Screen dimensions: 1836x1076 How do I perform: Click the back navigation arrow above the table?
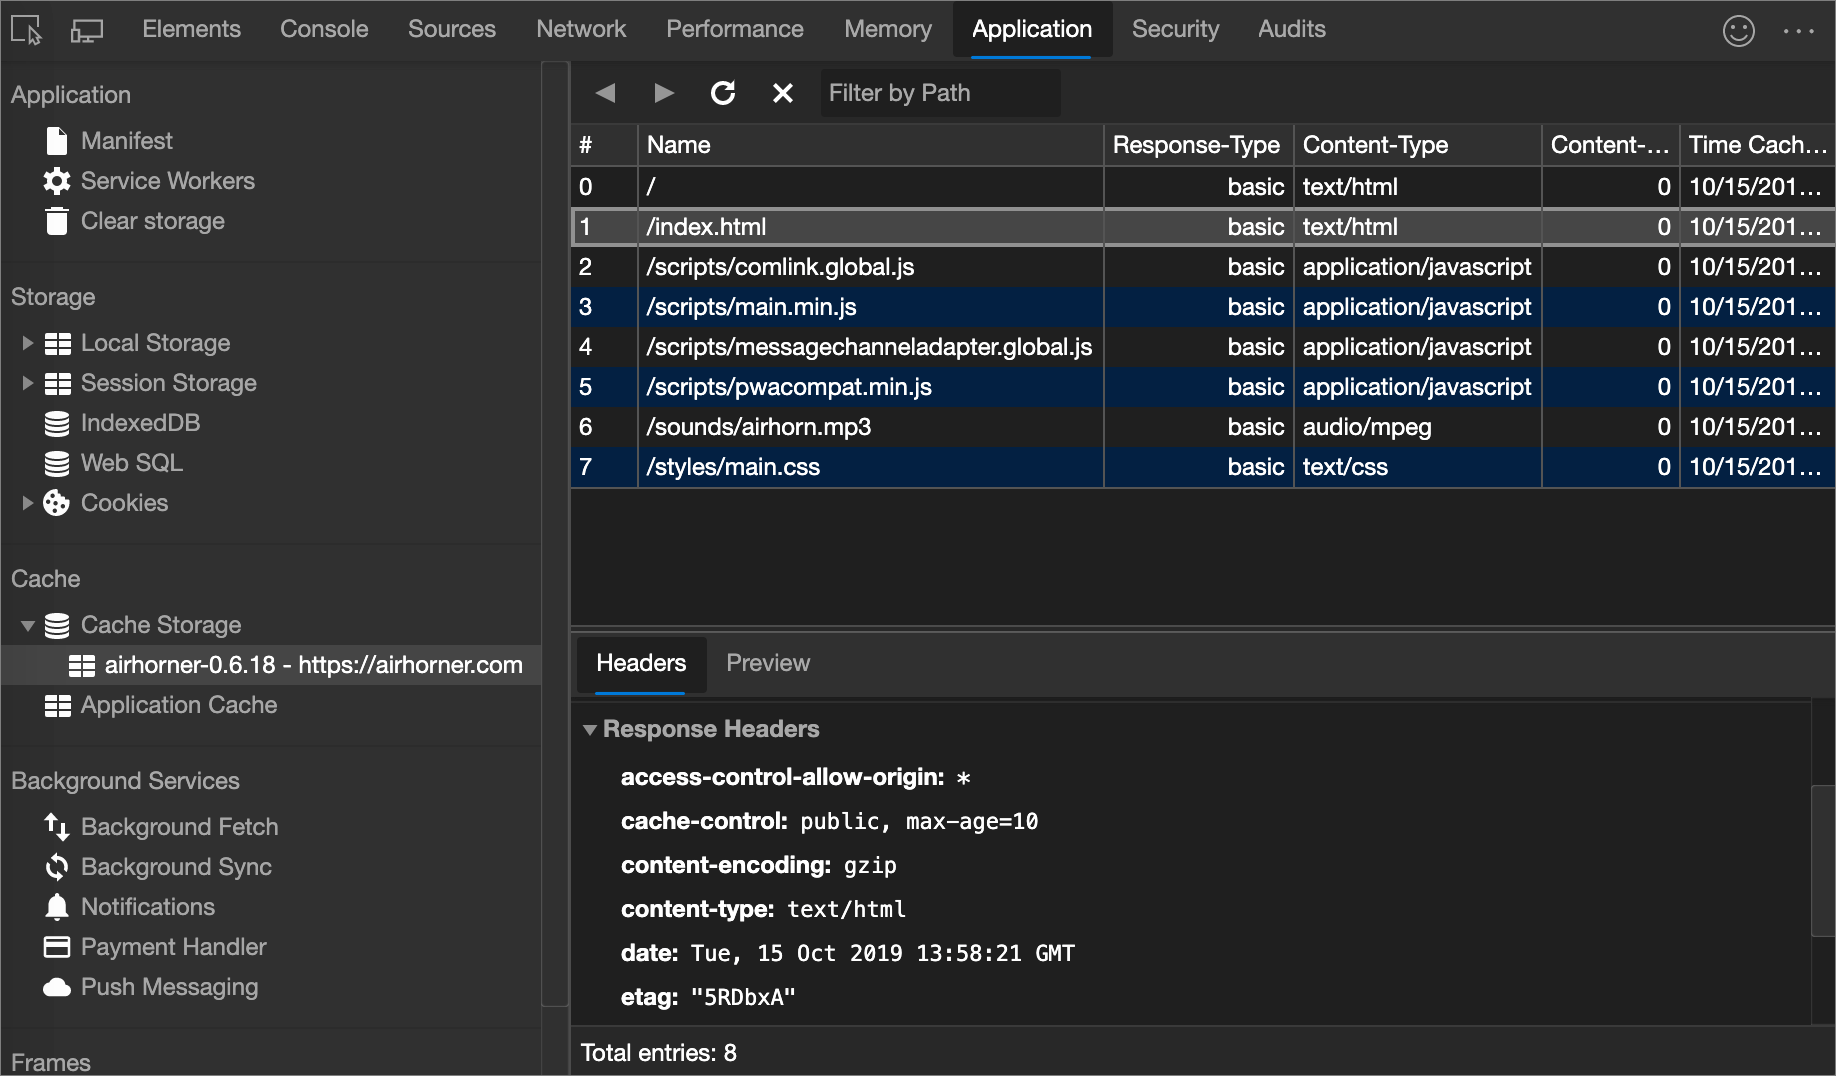[605, 92]
